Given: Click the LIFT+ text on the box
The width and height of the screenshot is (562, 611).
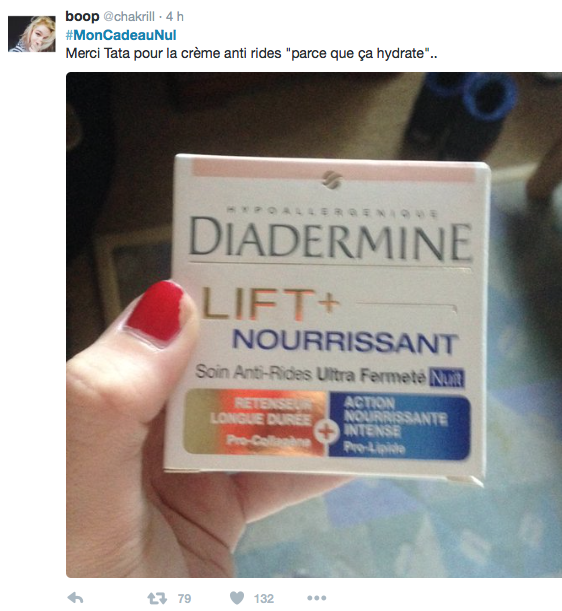Looking at the screenshot, I should pyautogui.click(x=270, y=304).
